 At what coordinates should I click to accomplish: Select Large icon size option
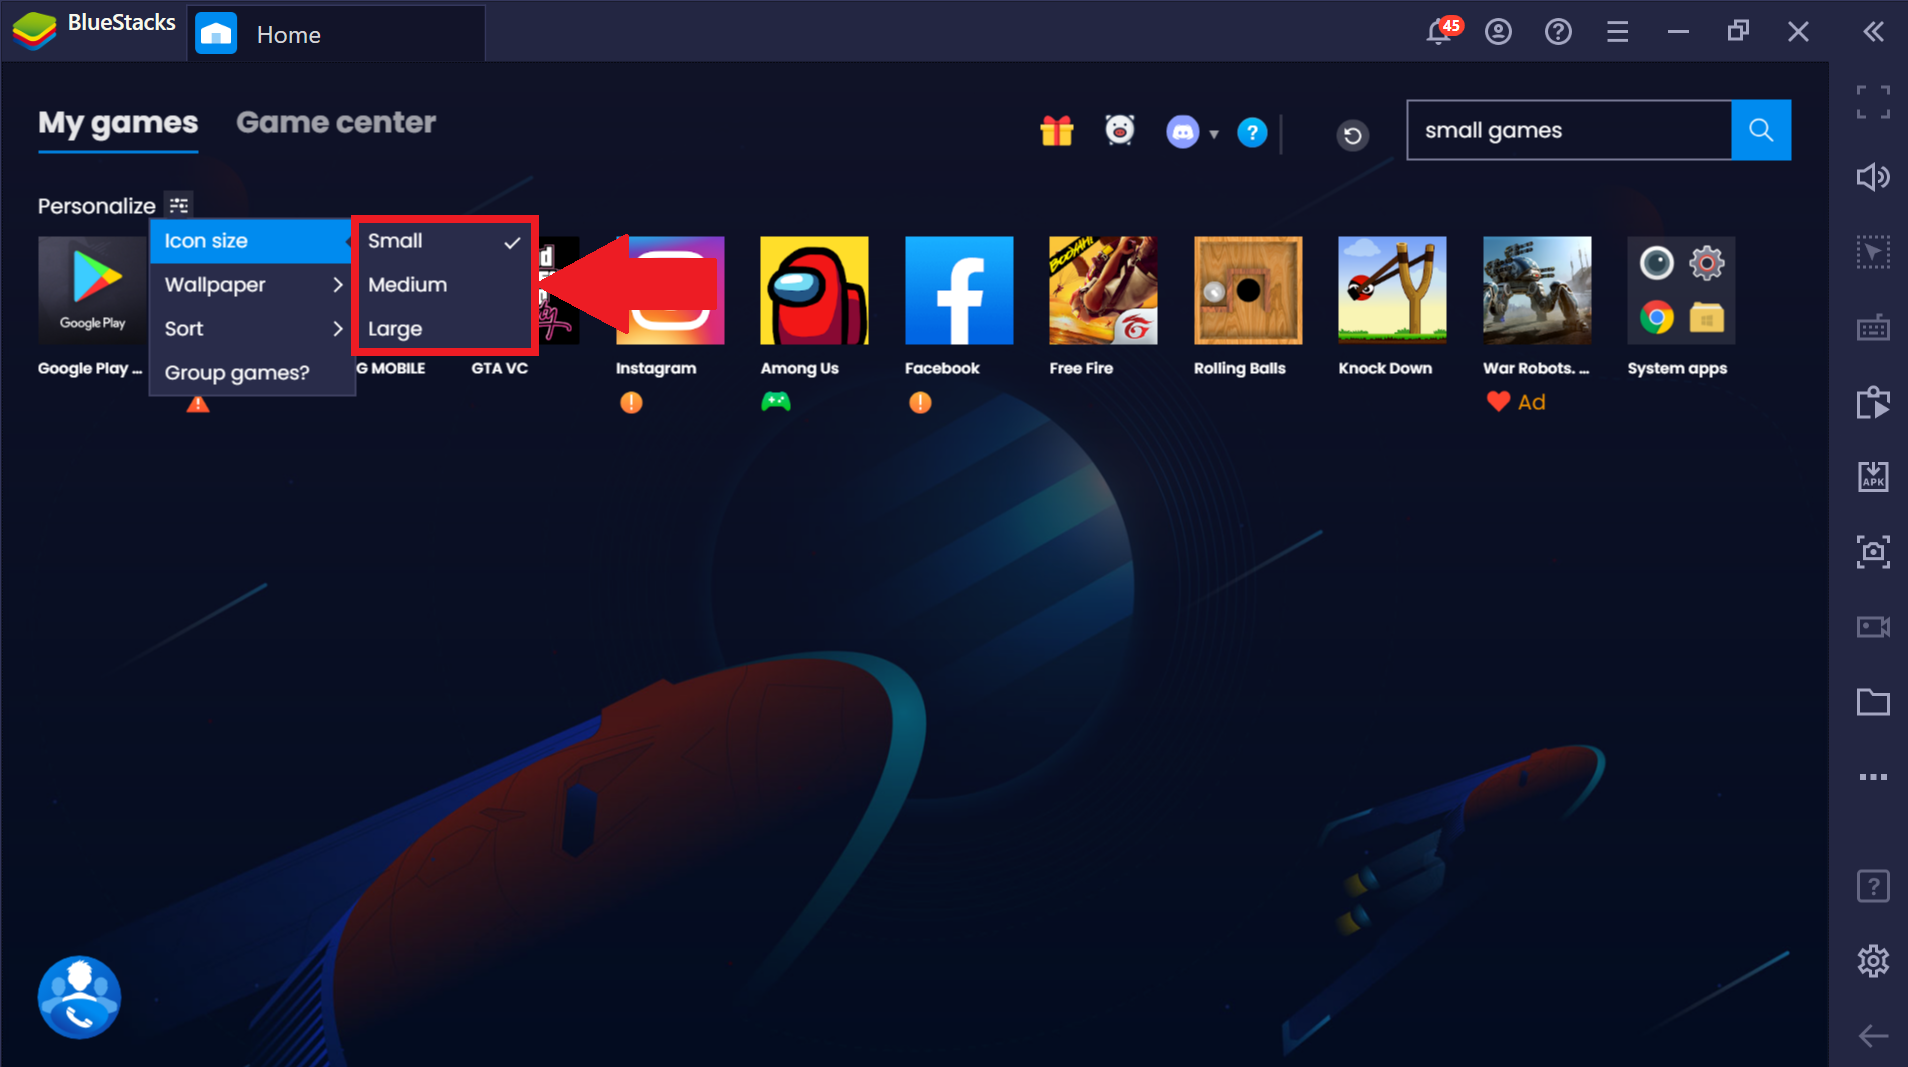[x=444, y=329]
